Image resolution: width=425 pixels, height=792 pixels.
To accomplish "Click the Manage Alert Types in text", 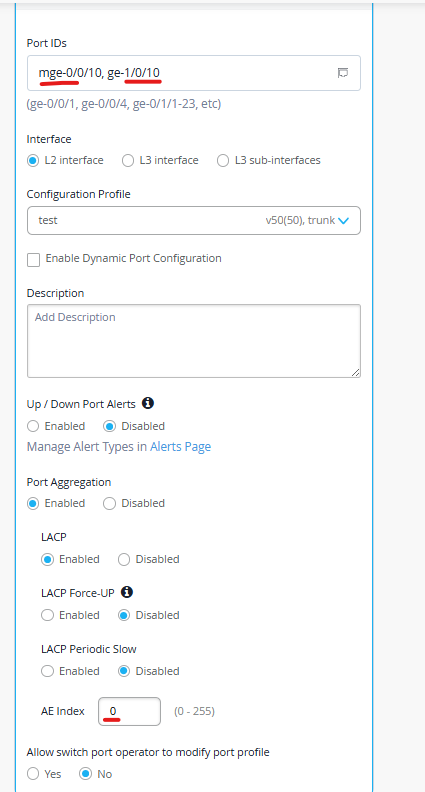I will pyautogui.click(x=87, y=447).
